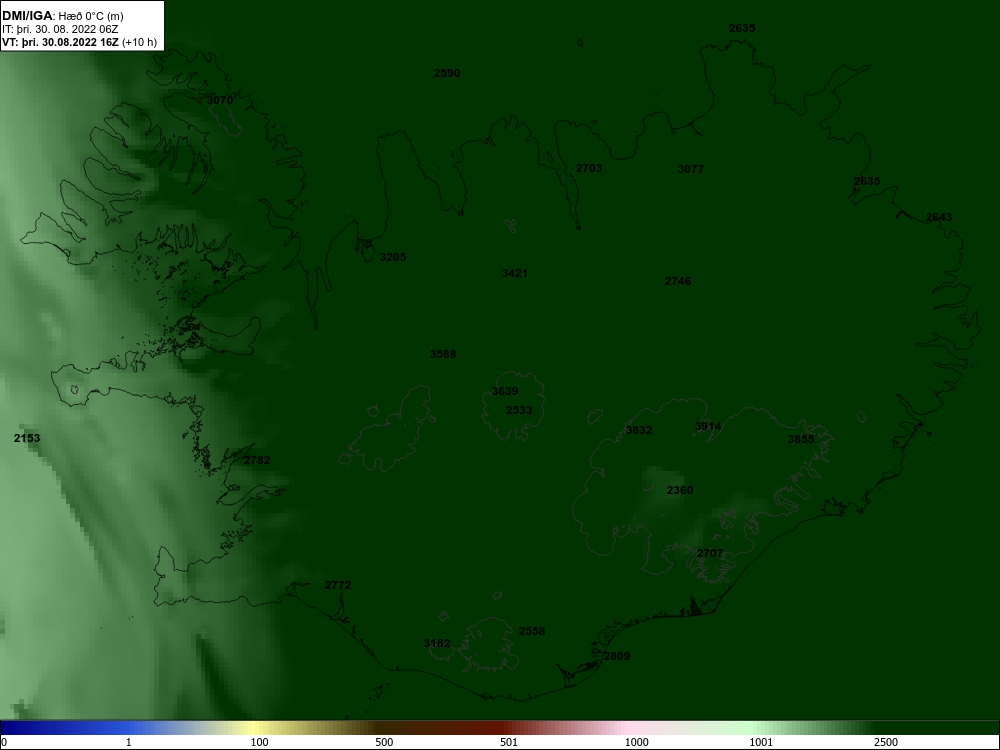Click the 500 legend label

(x=384, y=742)
